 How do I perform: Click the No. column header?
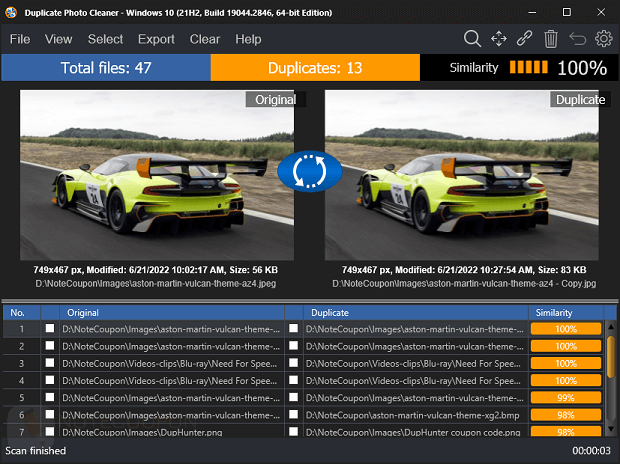[21, 312]
